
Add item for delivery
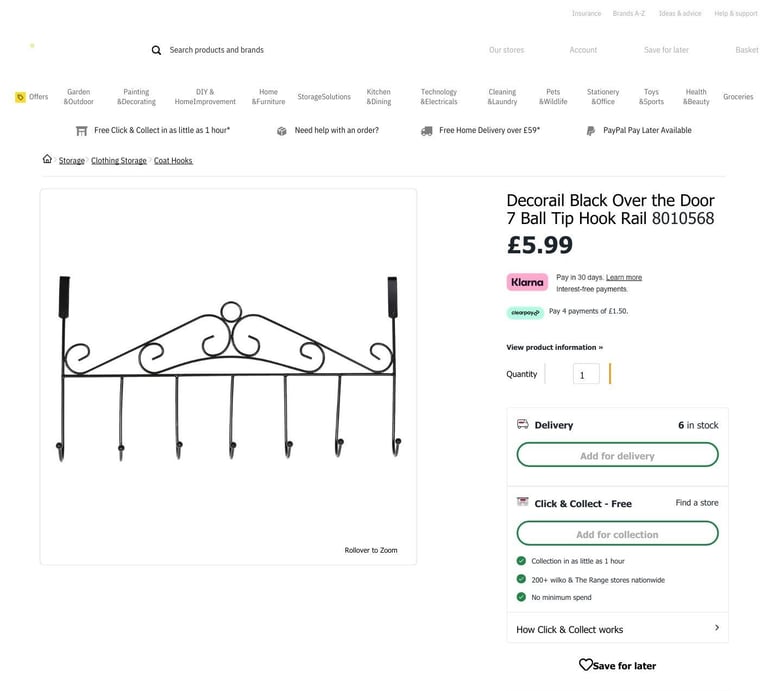pyautogui.click(x=618, y=455)
